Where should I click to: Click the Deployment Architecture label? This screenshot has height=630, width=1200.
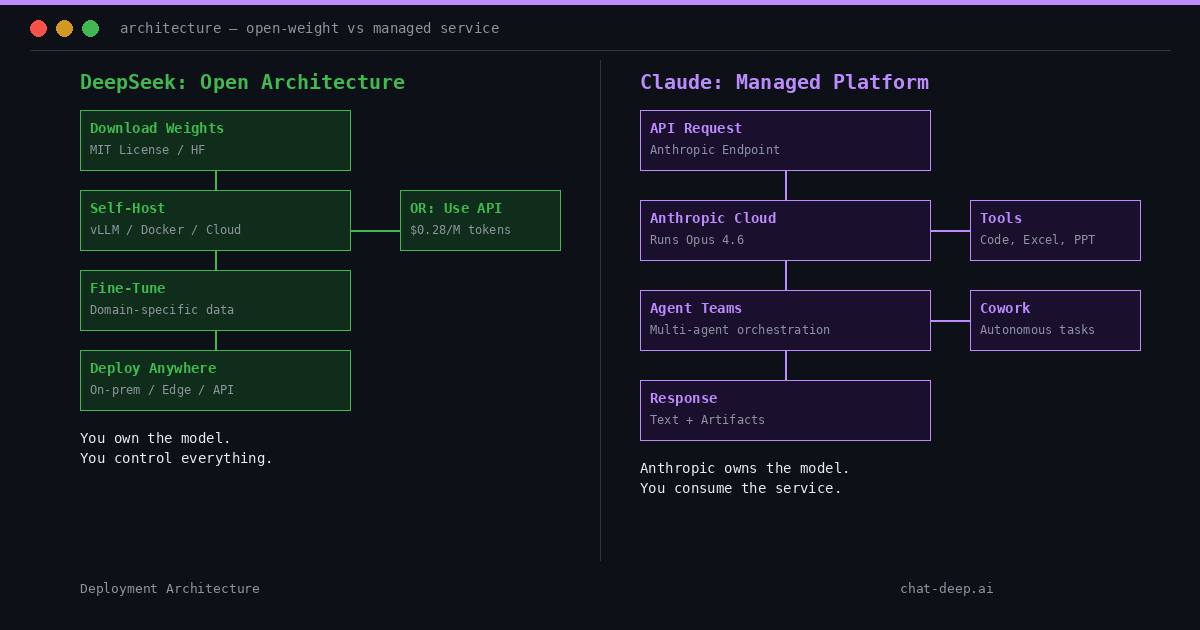[x=170, y=588]
